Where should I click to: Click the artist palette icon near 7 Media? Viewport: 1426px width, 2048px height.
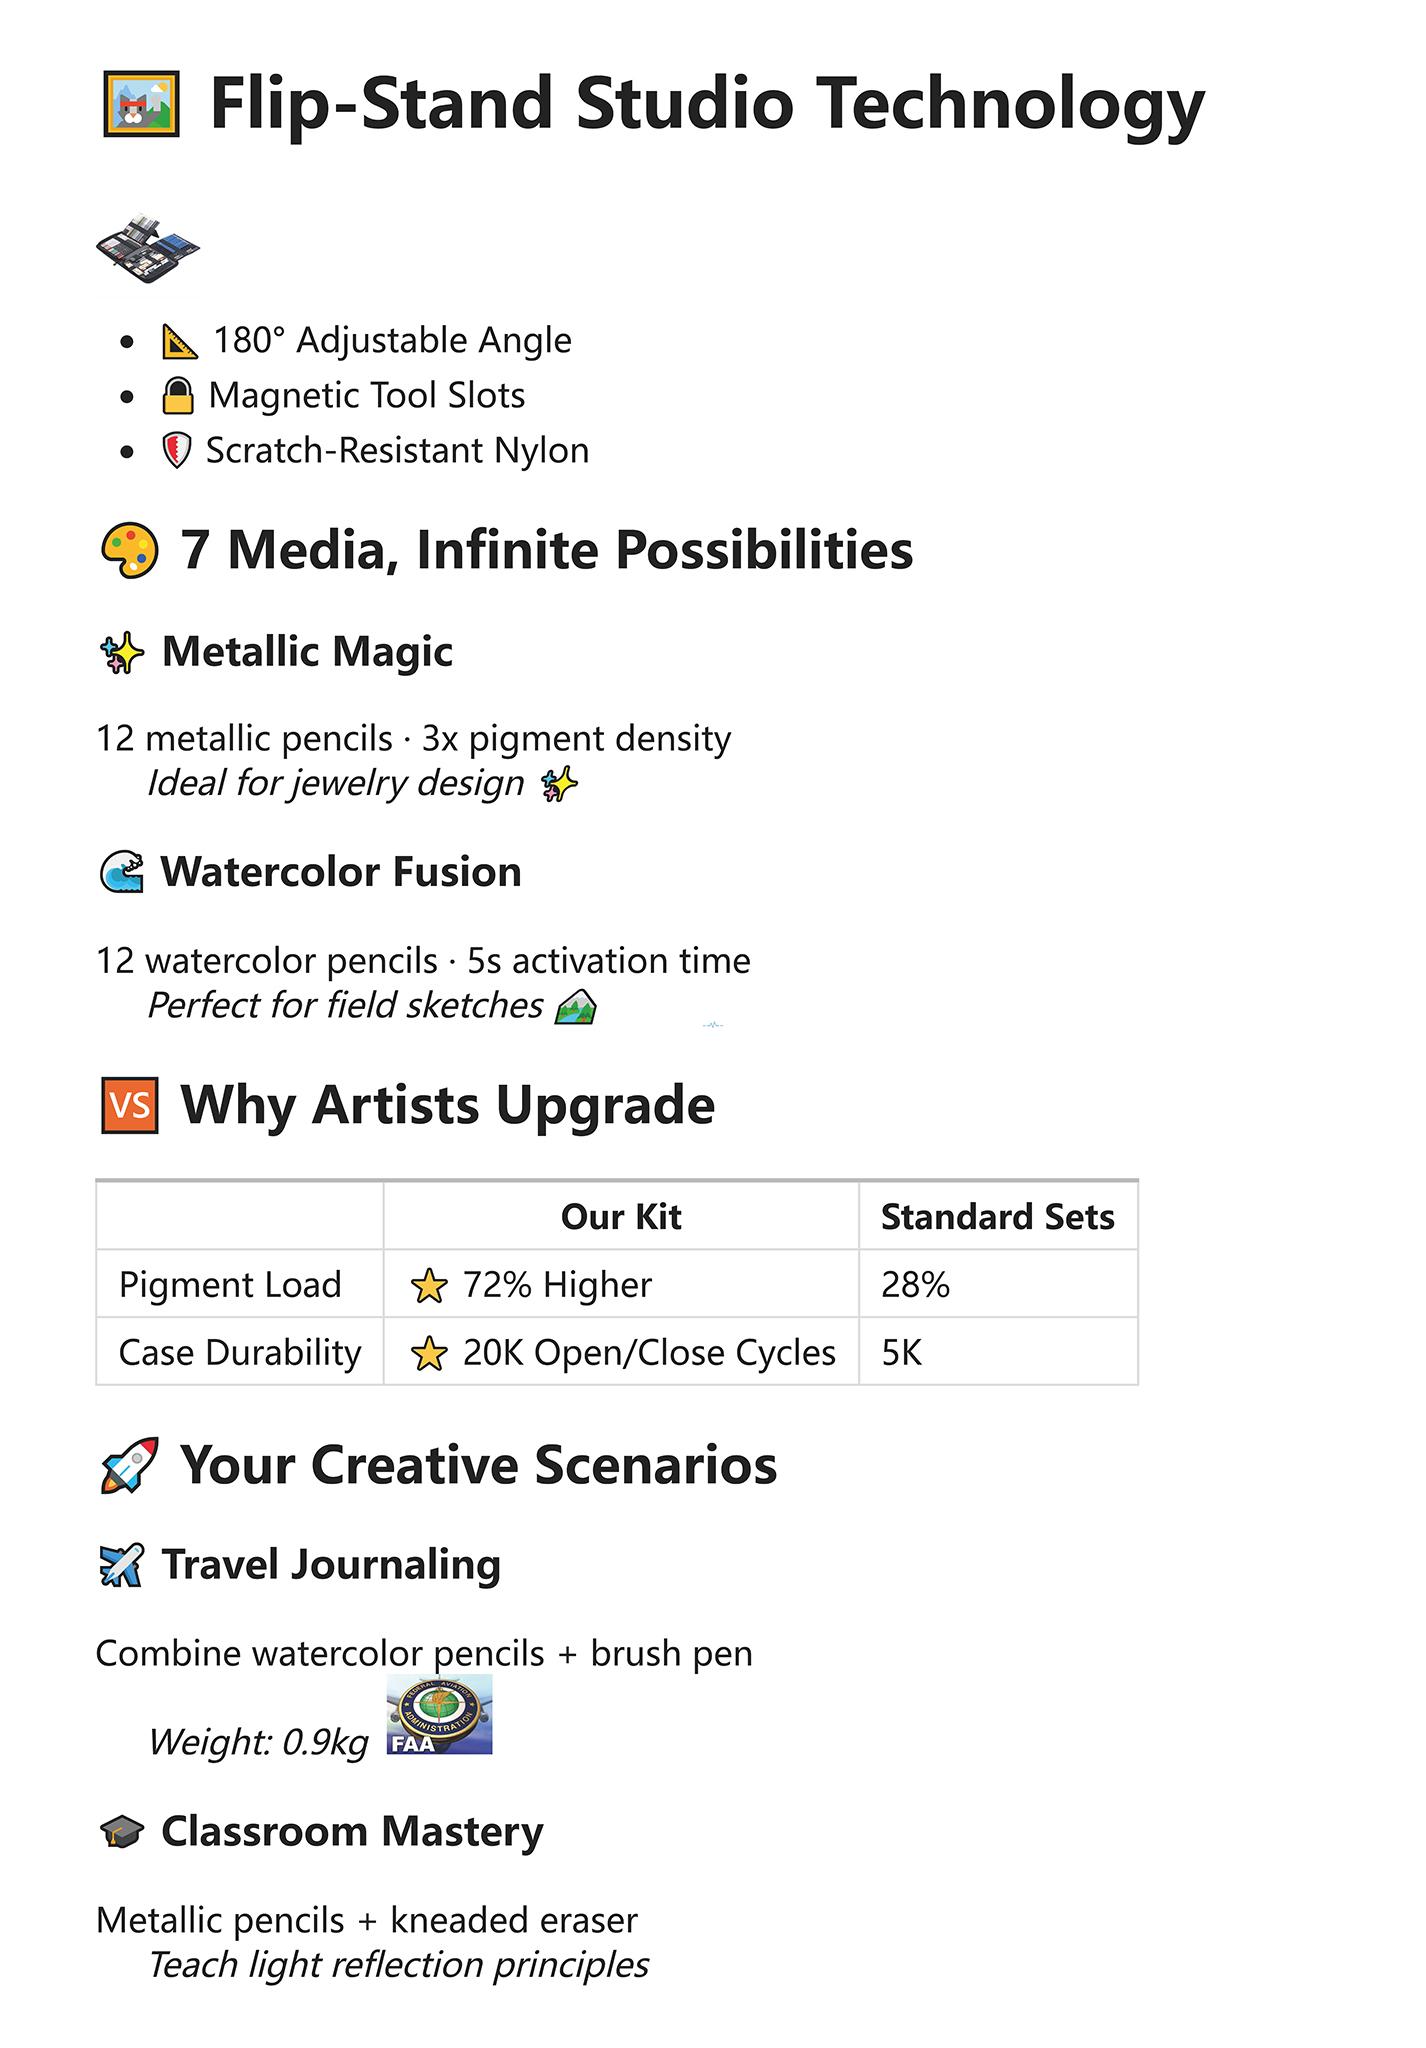[130, 551]
